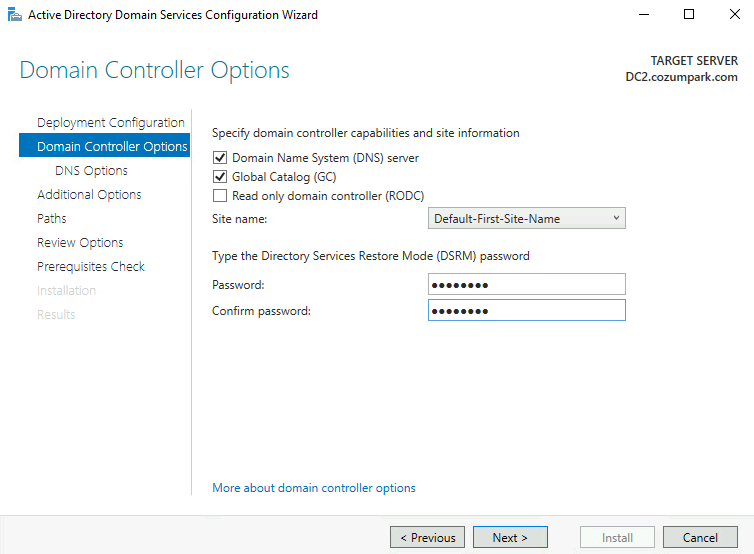This screenshot has width=754, height=554.
Task: Open the DNS Options step
Action: 91,171
